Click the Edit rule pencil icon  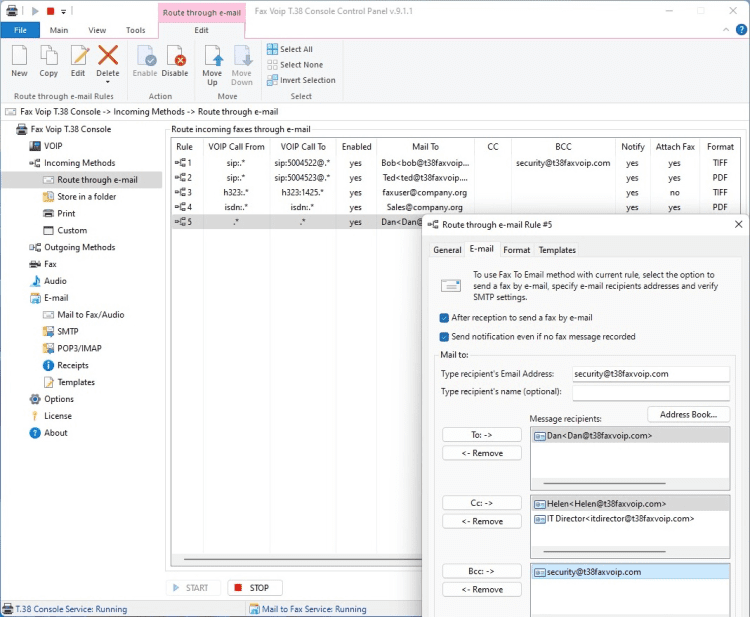click(78, 56)
